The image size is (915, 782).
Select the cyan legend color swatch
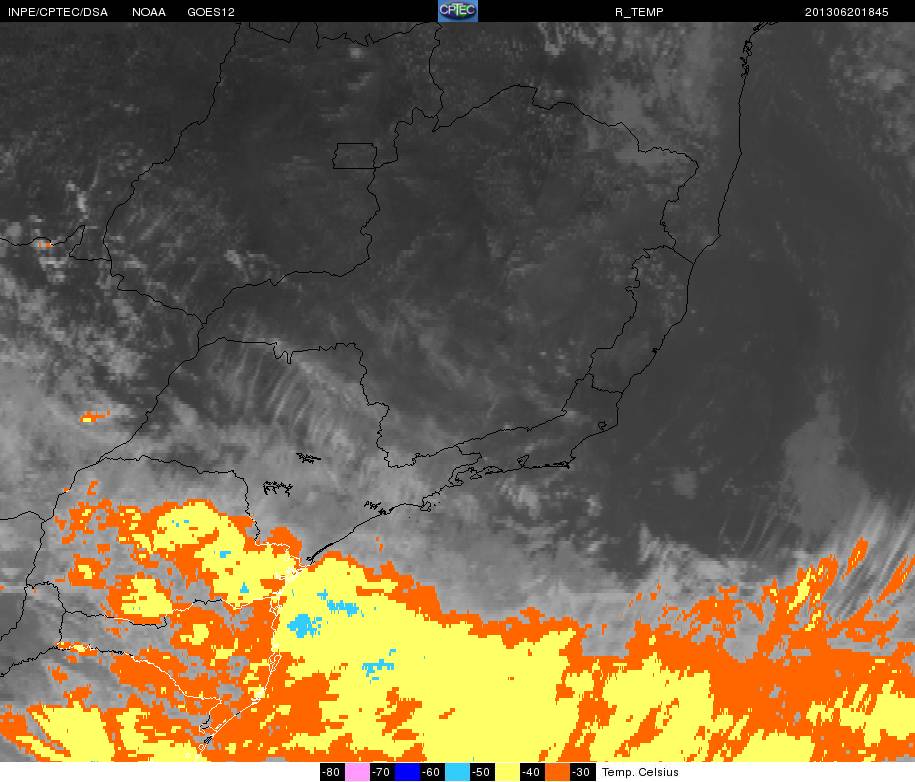pos(457,772)
